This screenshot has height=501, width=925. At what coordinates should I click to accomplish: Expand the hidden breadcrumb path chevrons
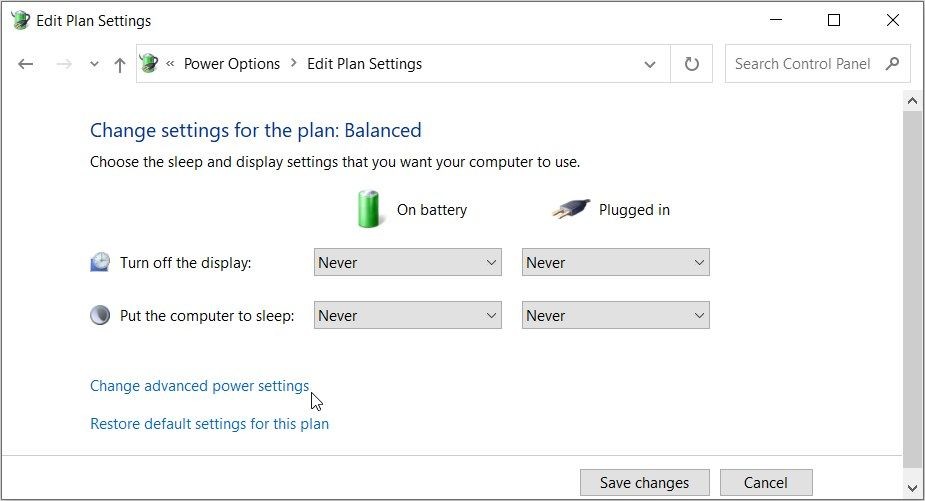[170, 64]
